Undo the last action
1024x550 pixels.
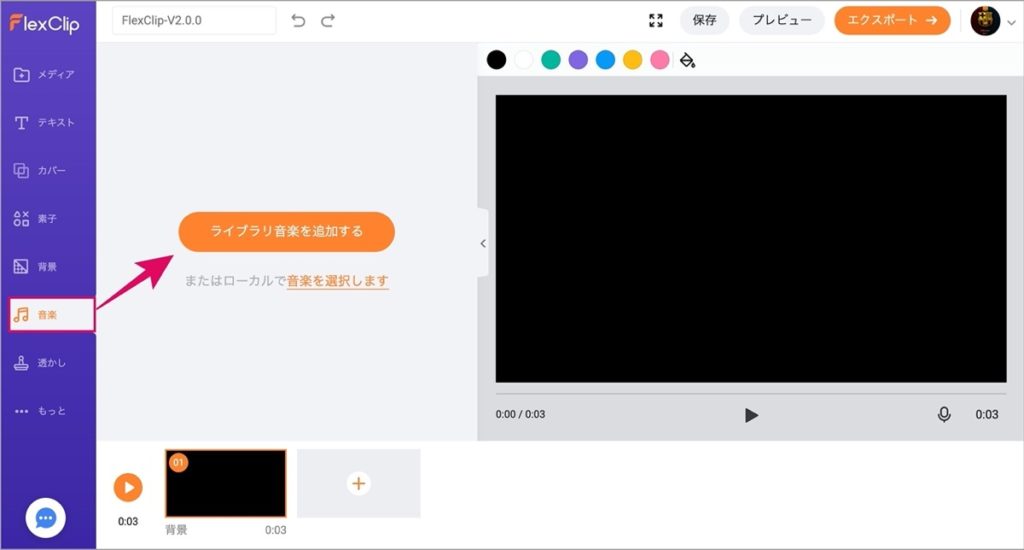(298, 20)
